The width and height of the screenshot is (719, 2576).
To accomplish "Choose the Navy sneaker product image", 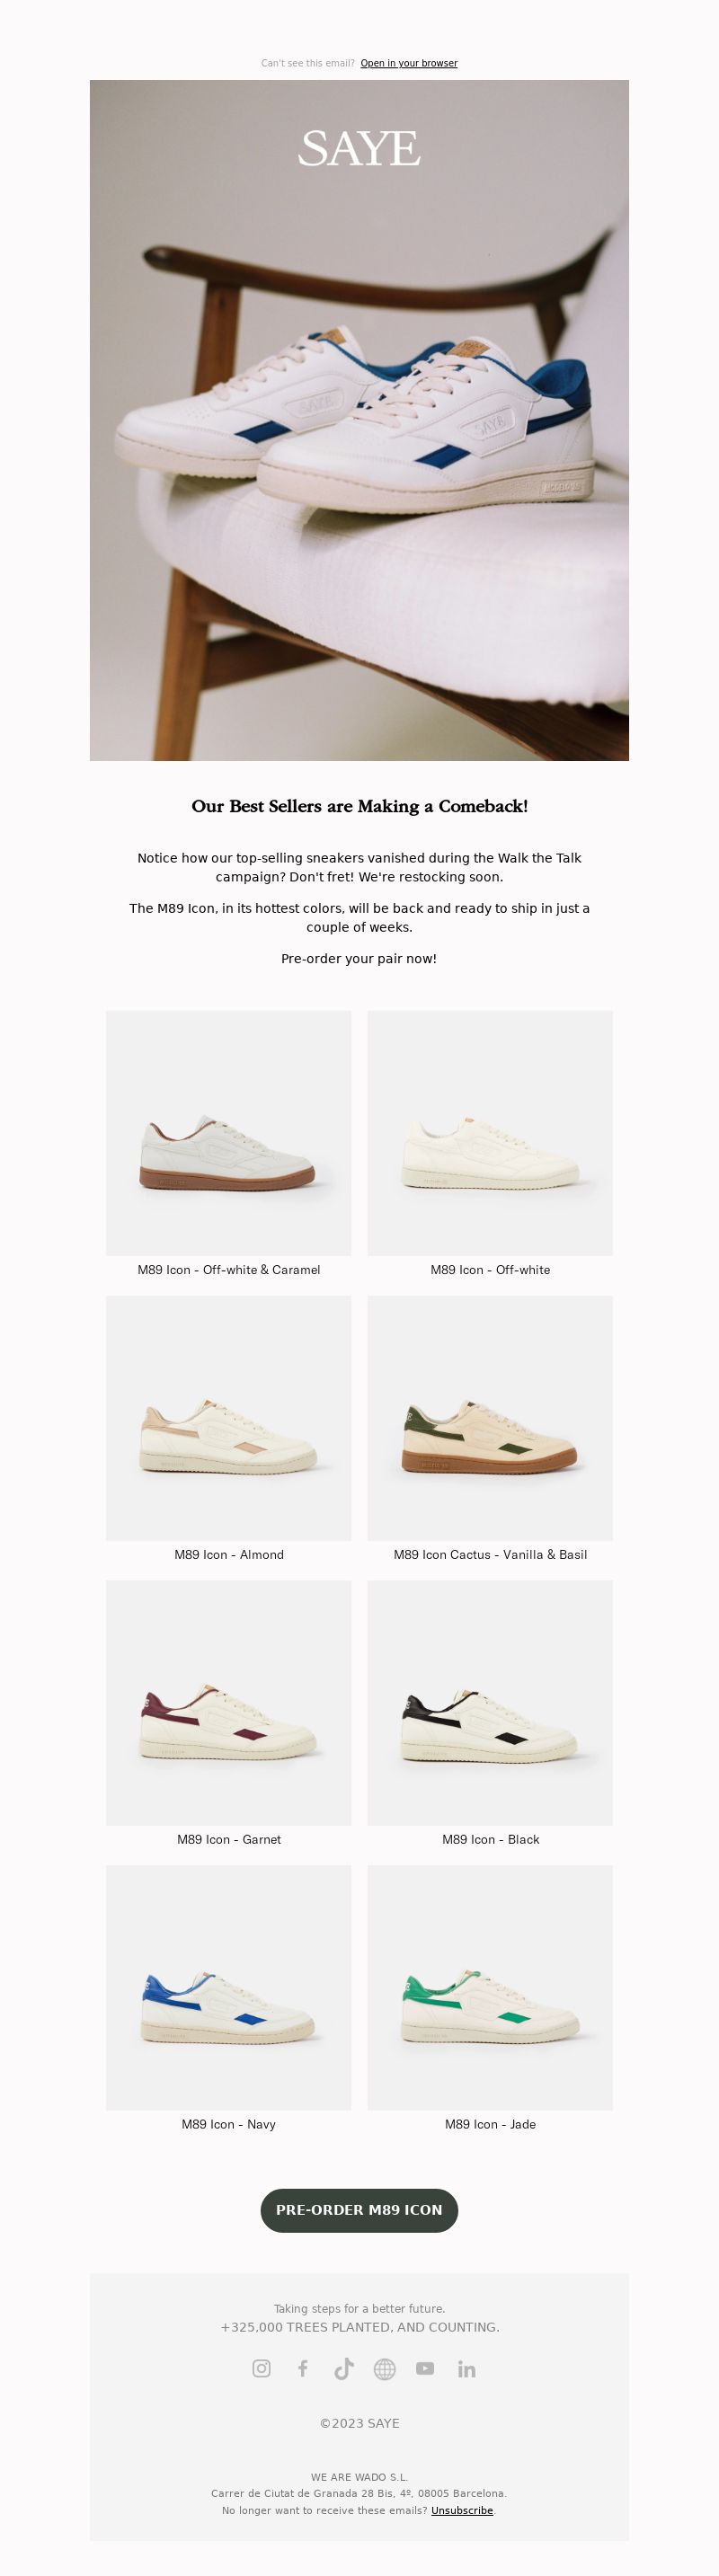I will tap(229, 1987).
